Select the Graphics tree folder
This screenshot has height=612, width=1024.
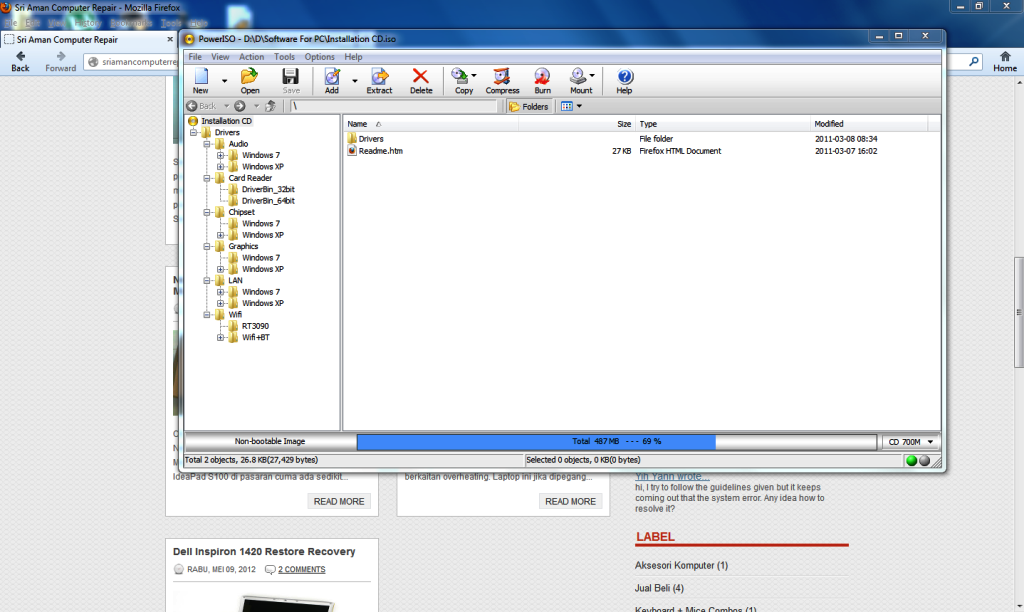[x=243, y=246]
